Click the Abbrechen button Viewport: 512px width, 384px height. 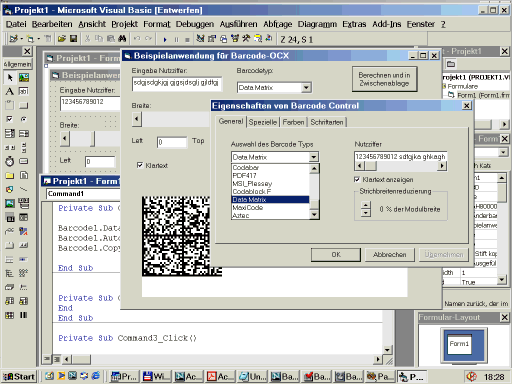(390, 255)
